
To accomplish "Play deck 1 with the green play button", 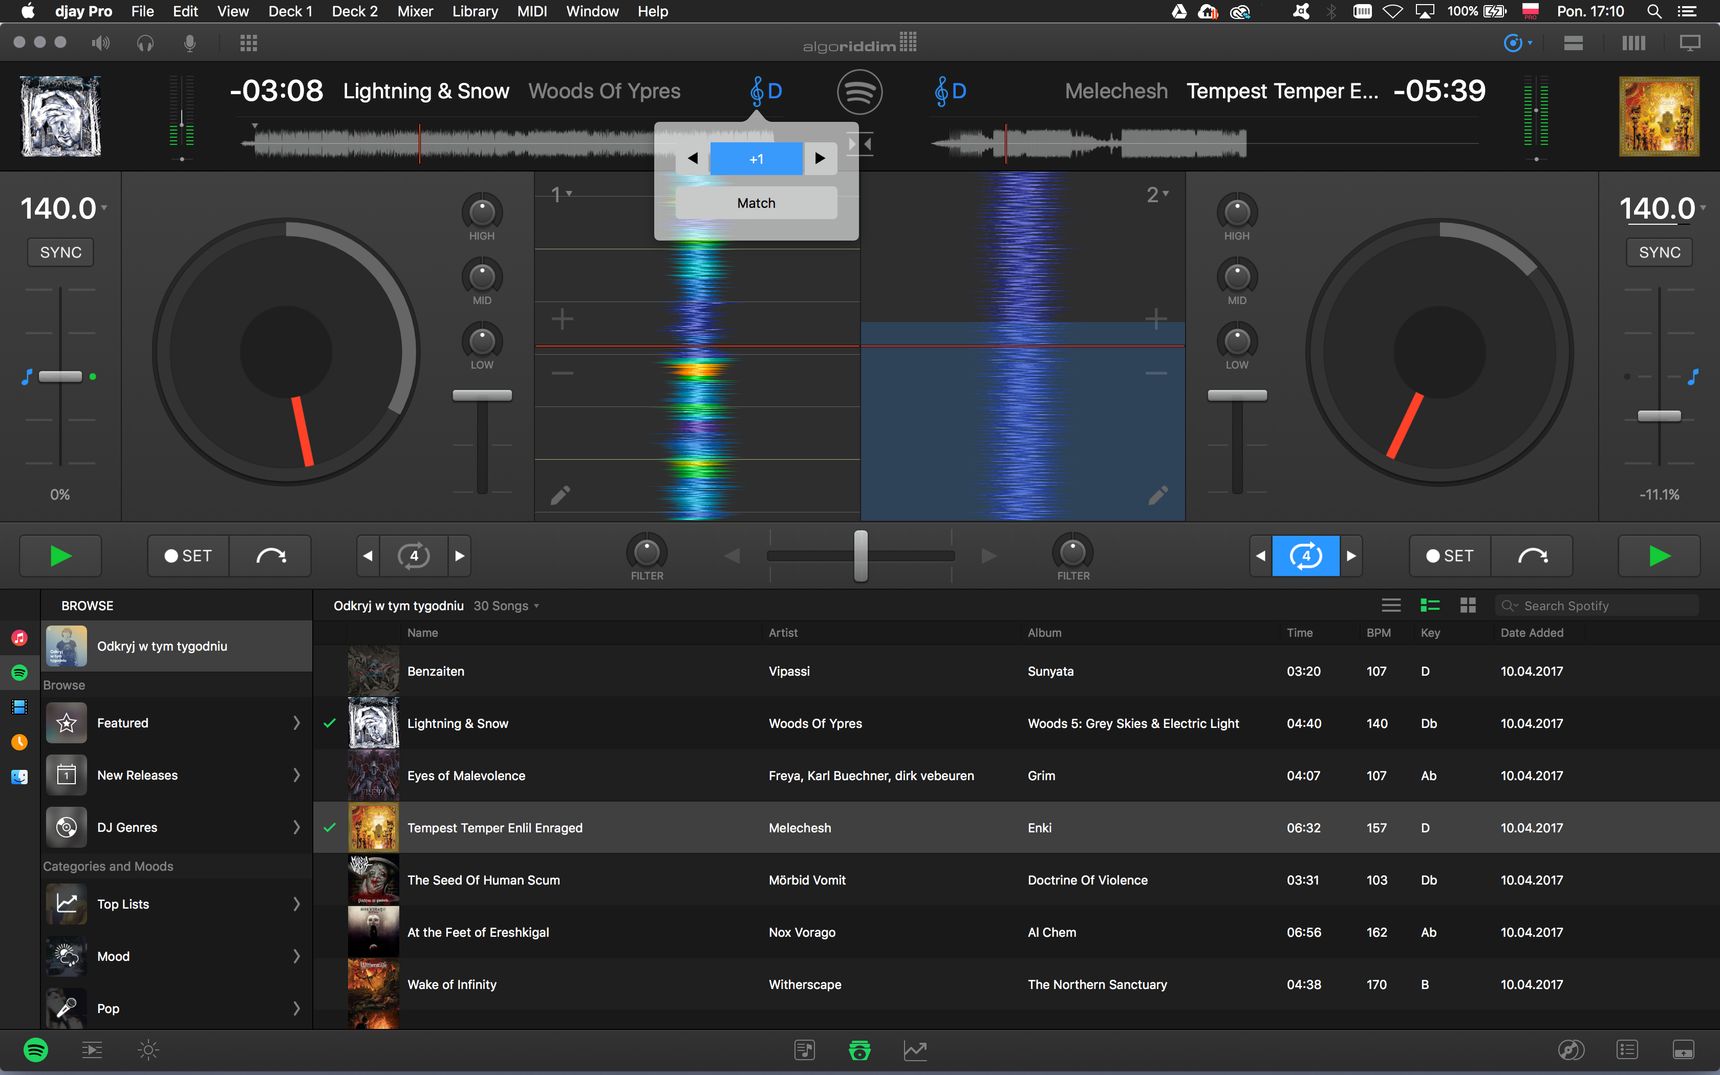I will (60, 556).
